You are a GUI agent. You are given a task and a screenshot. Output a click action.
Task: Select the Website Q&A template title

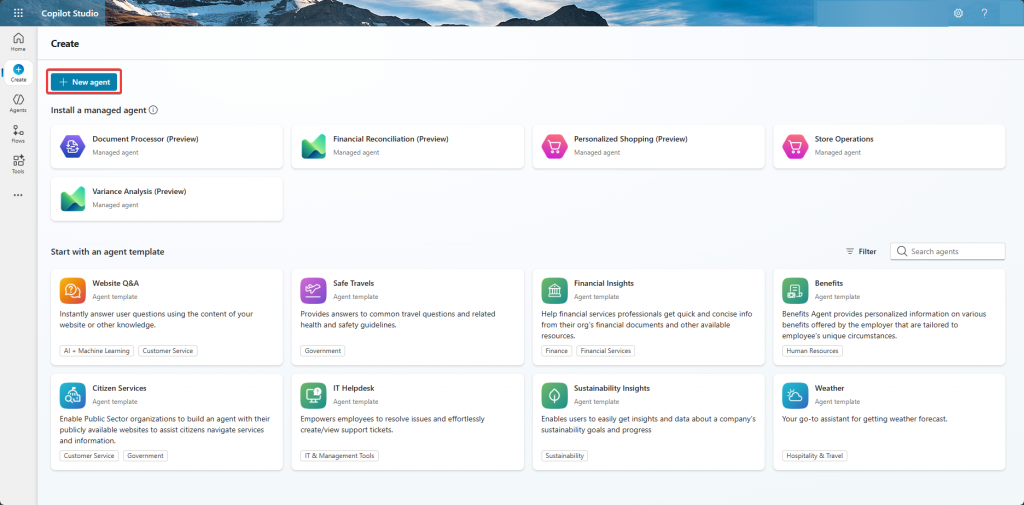click(x=116, y=284)
